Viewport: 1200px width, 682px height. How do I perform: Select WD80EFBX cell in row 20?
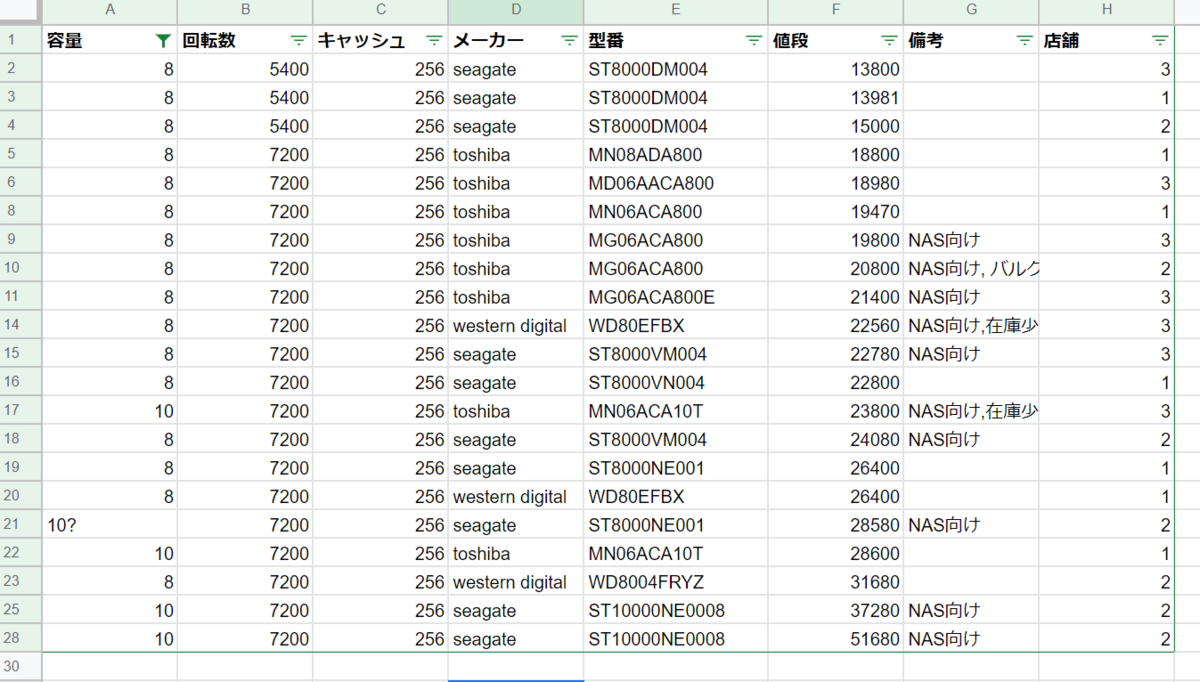pyautogui.click(x=676, y=497)
